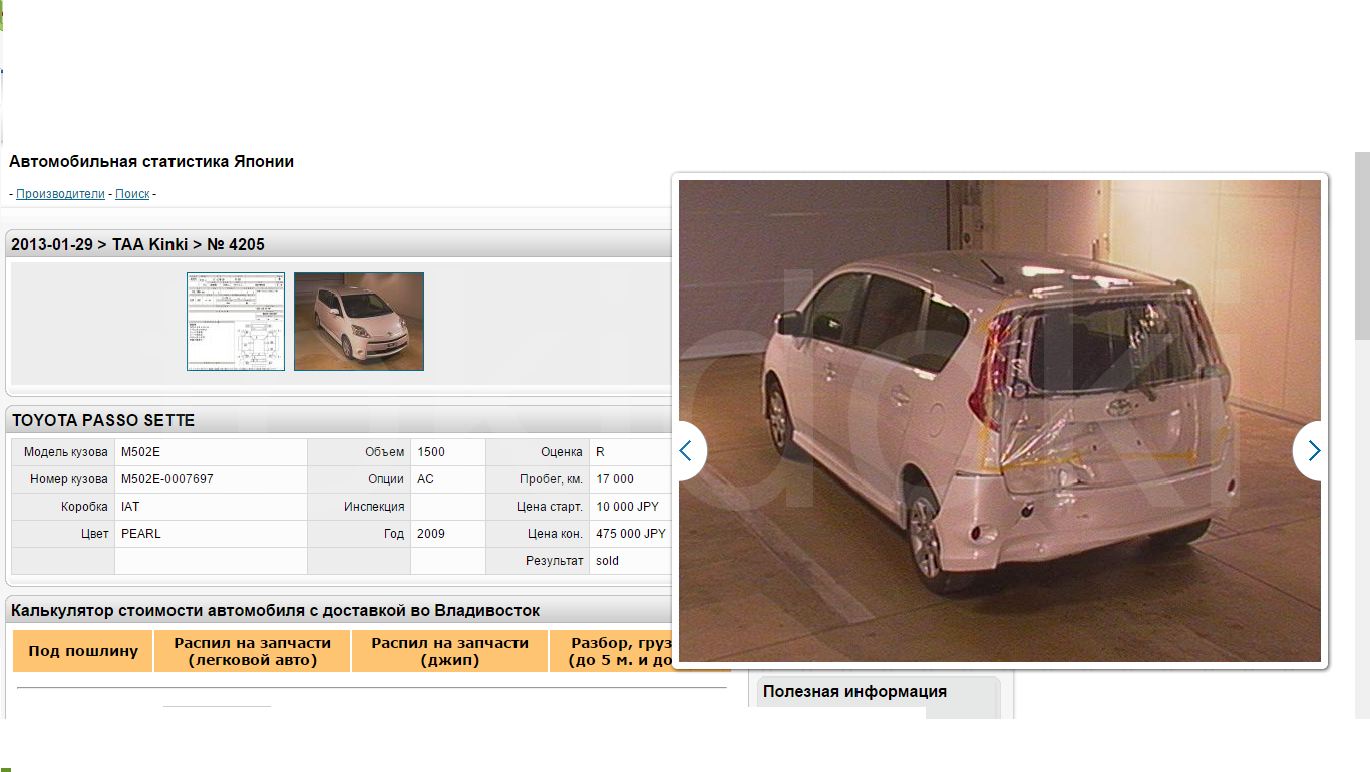Screen dimensions: 1370x772
Task: Click the Номер кузова label
Action: (x=69, y=479)
